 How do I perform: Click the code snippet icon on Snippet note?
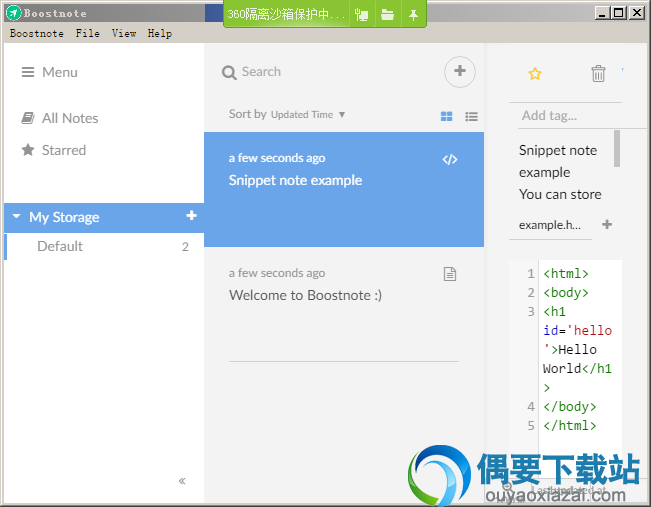point(450,159)
